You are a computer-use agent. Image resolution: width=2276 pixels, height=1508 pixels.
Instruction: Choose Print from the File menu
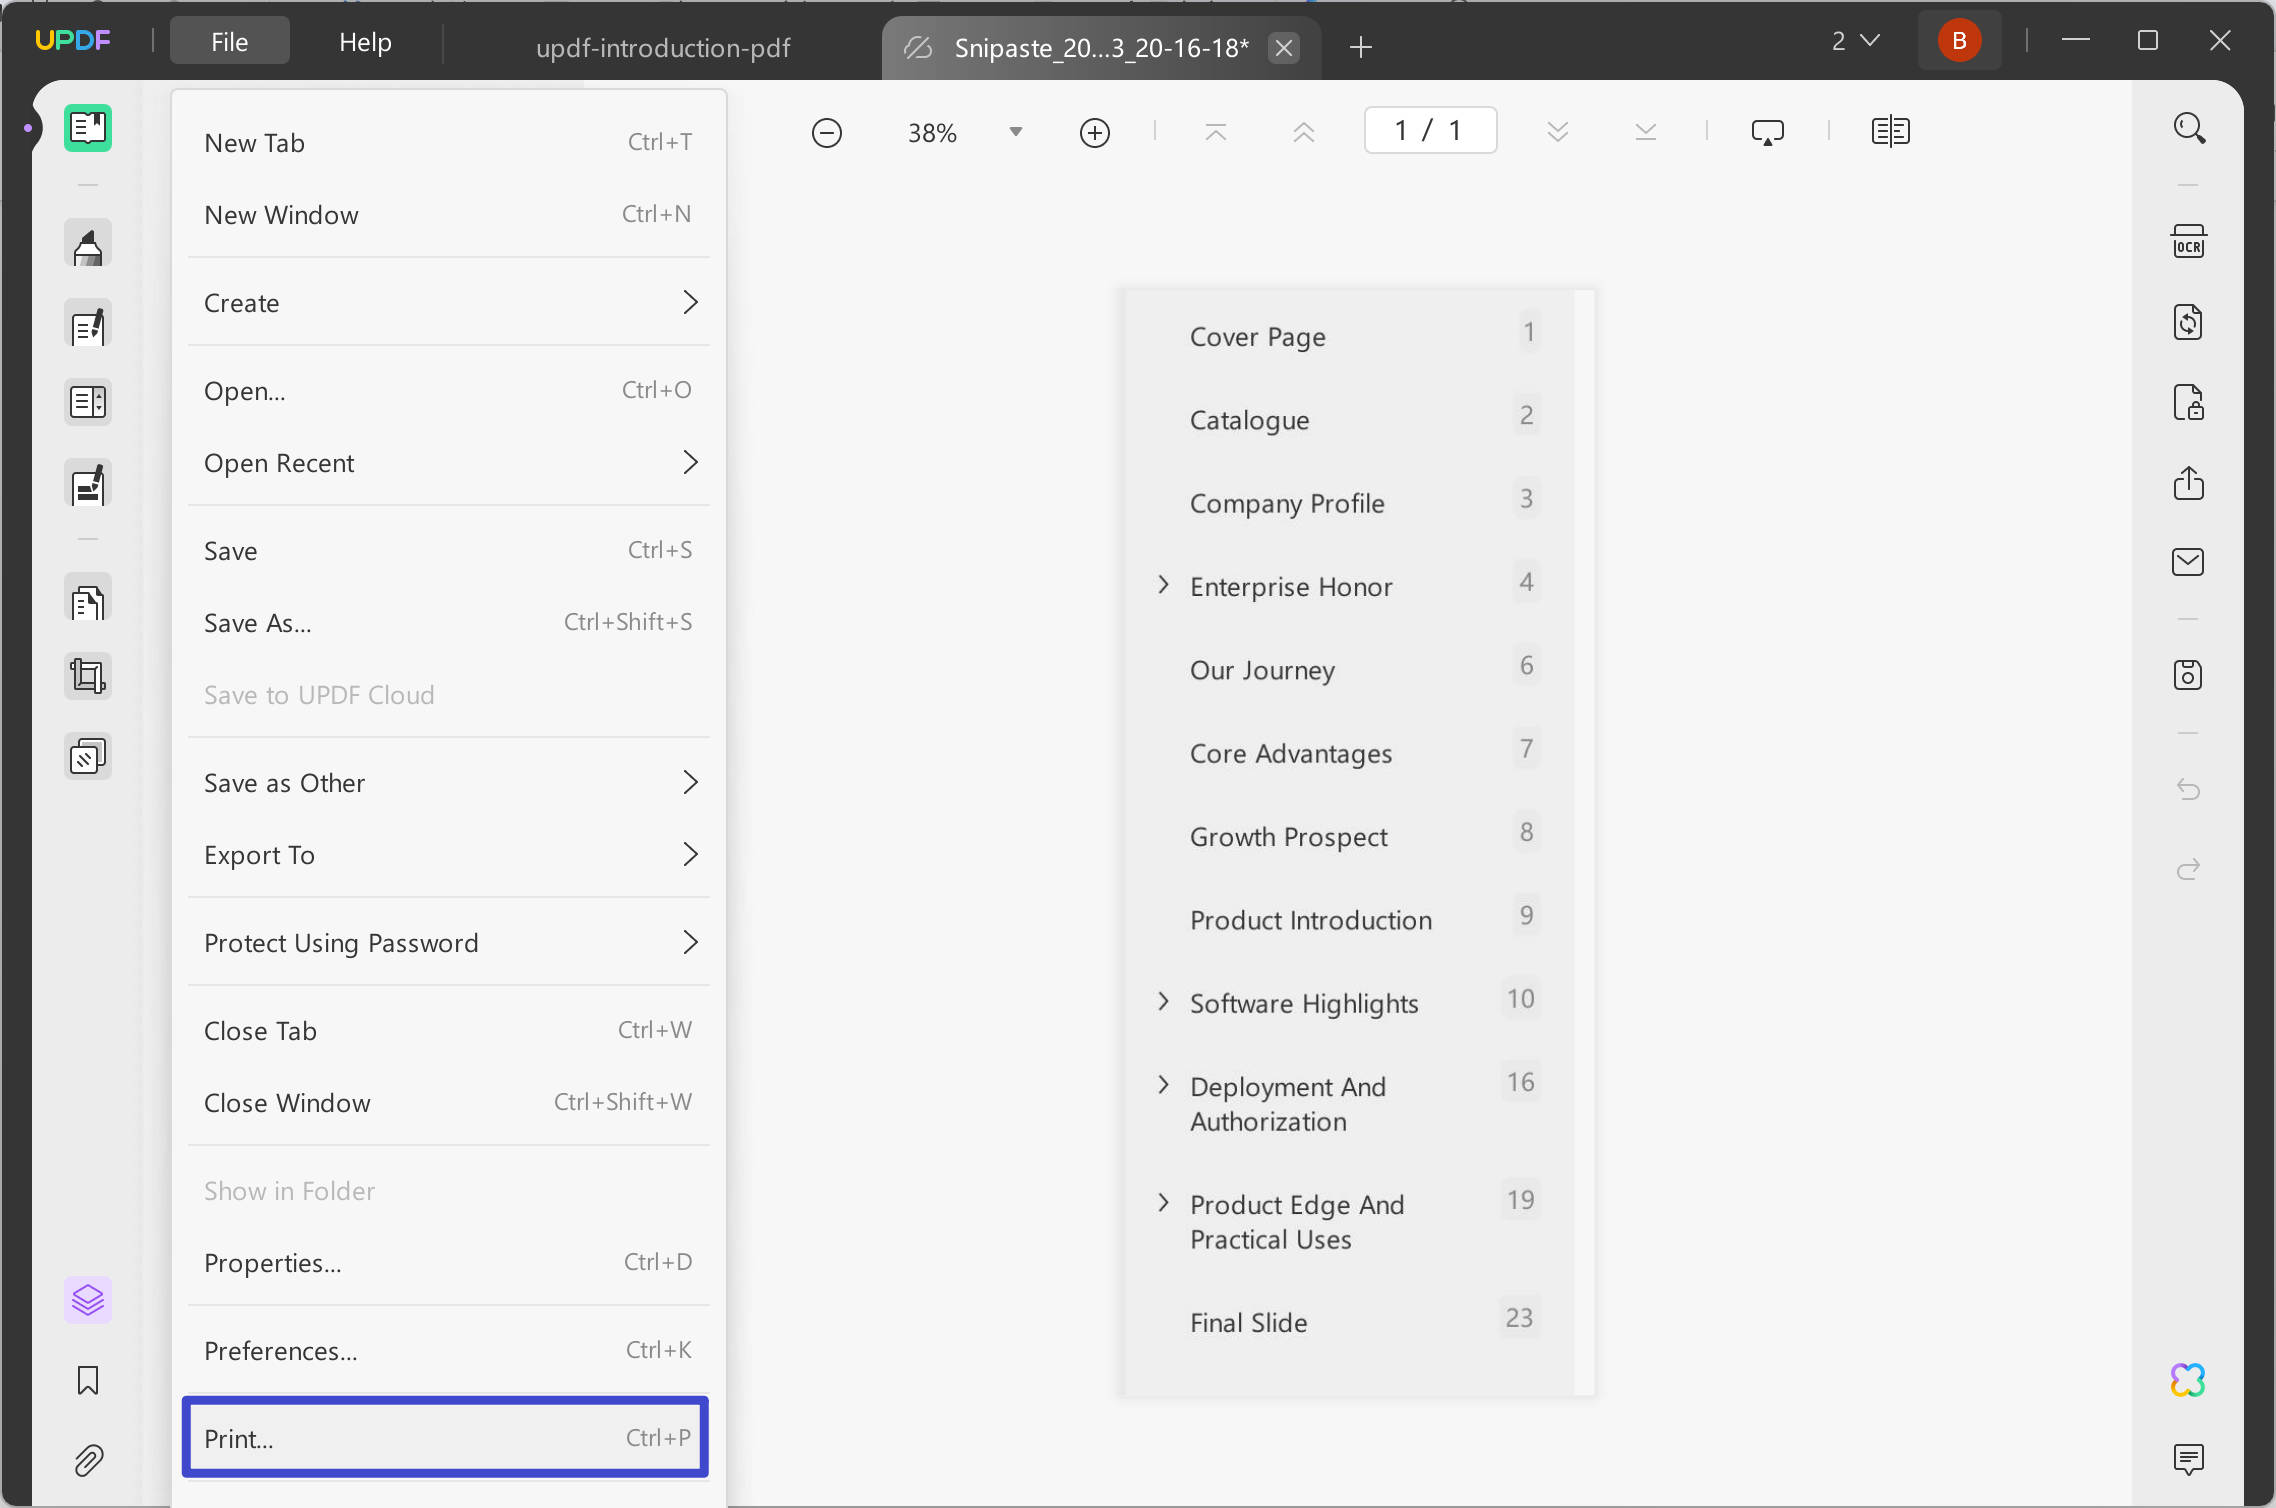tap(446, 1438)
